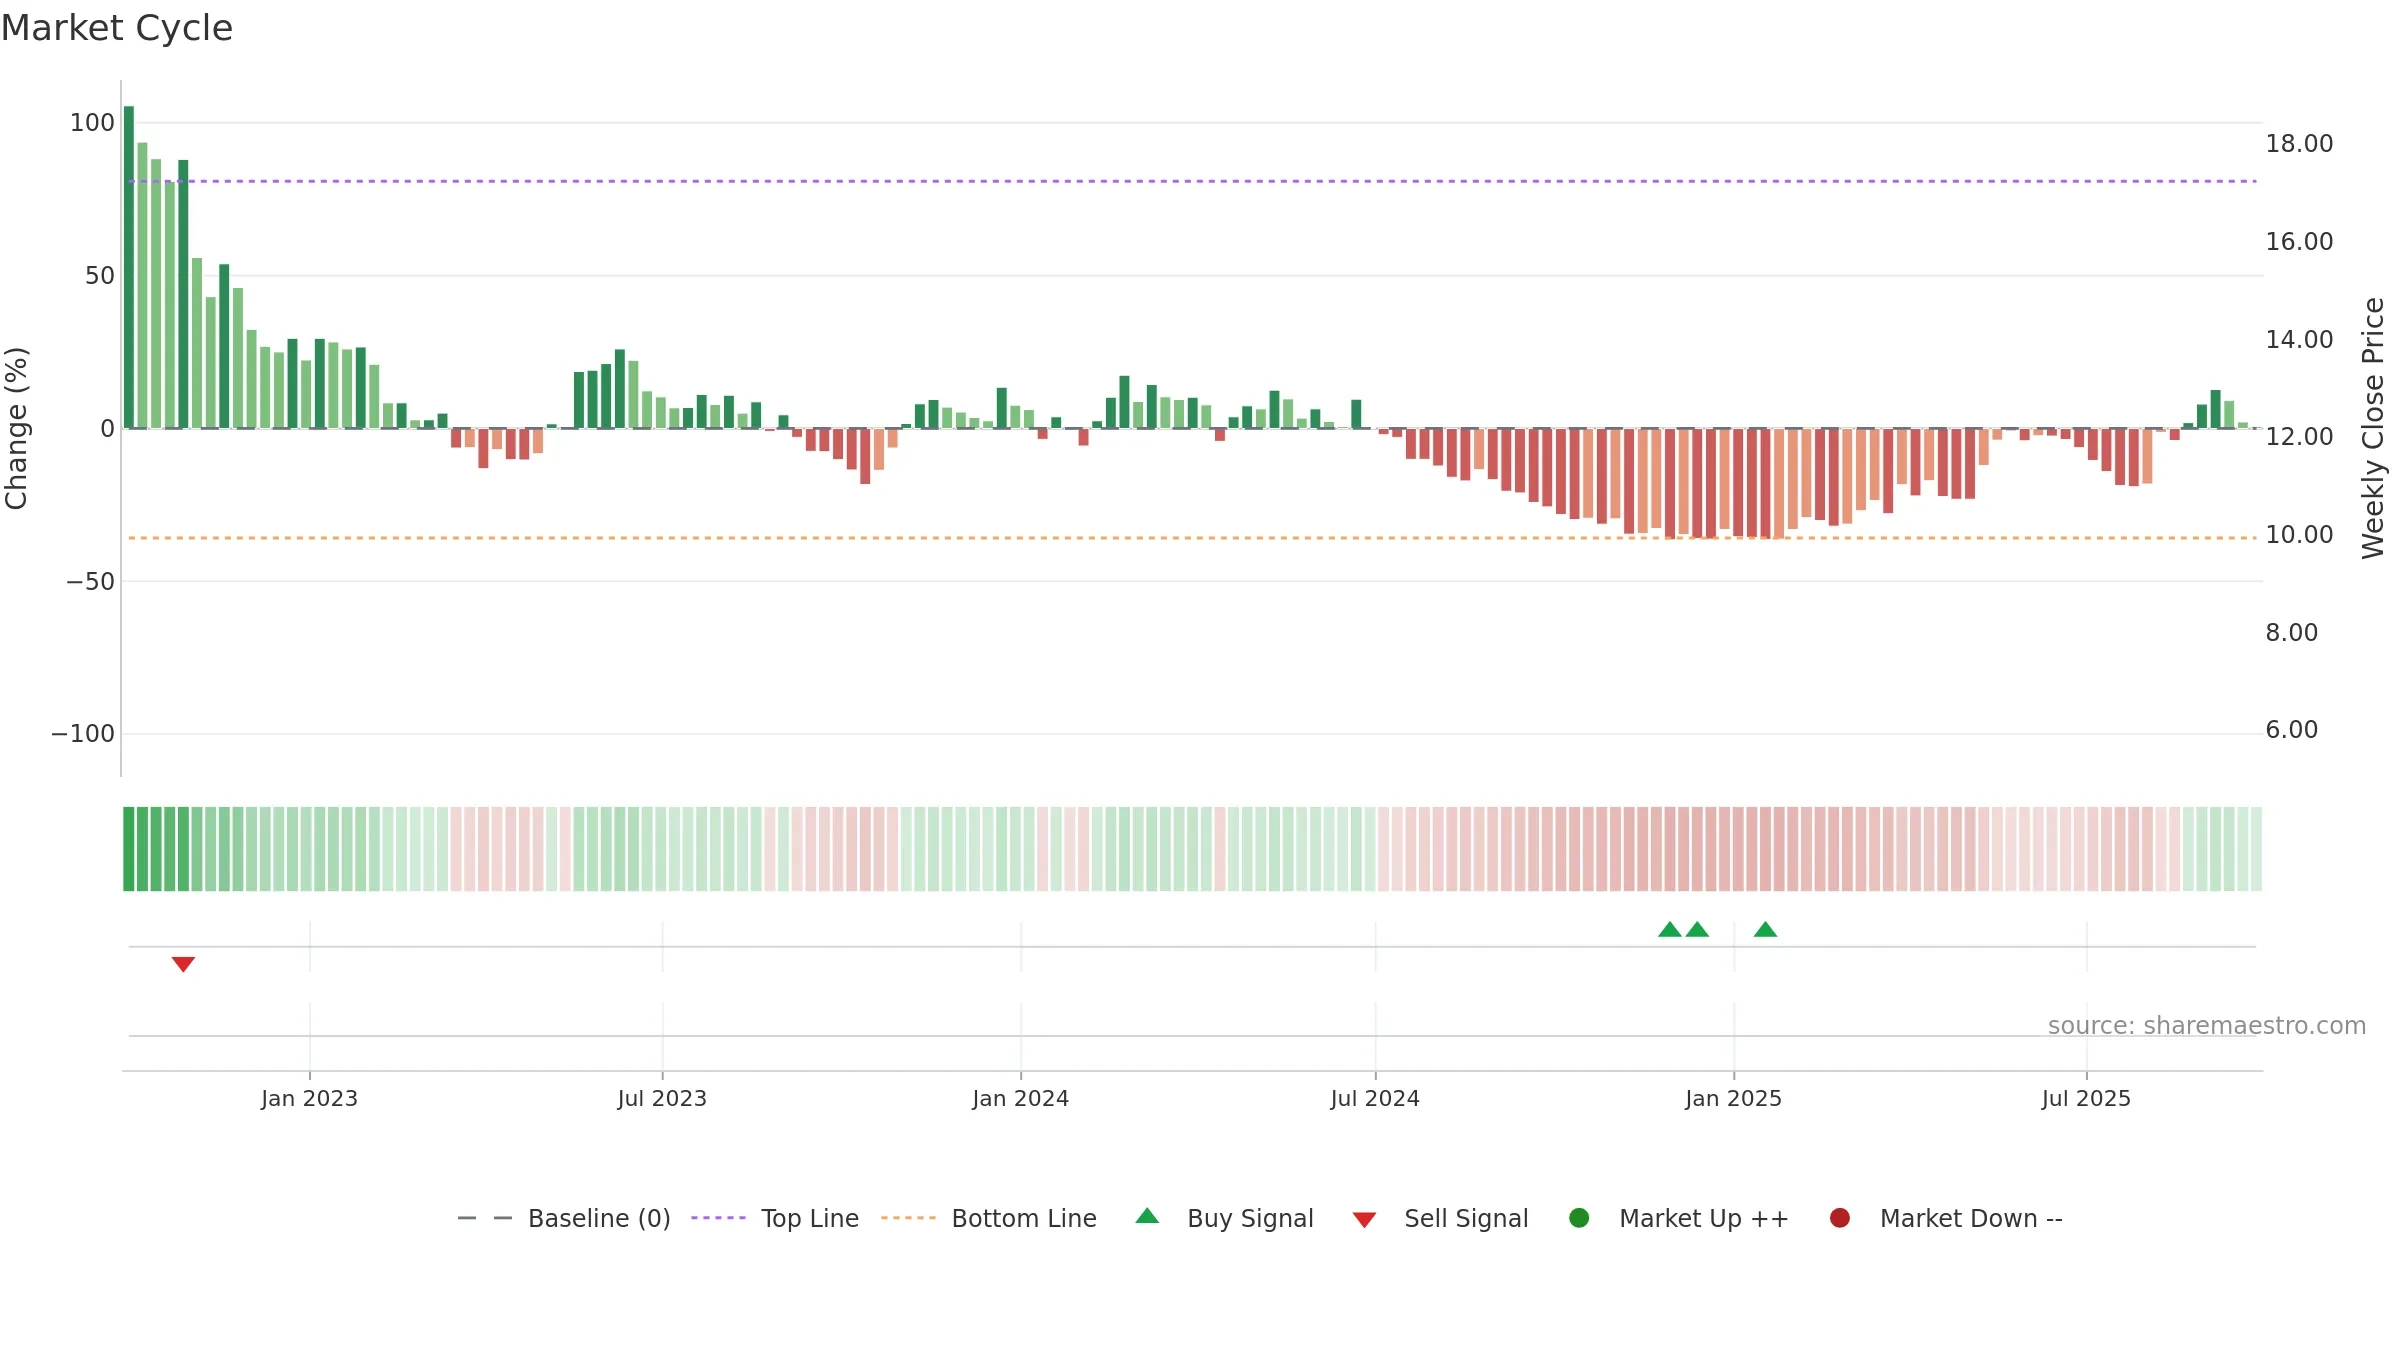
Task: Click the Market Cycle chart title
Action: coord(117,28)
